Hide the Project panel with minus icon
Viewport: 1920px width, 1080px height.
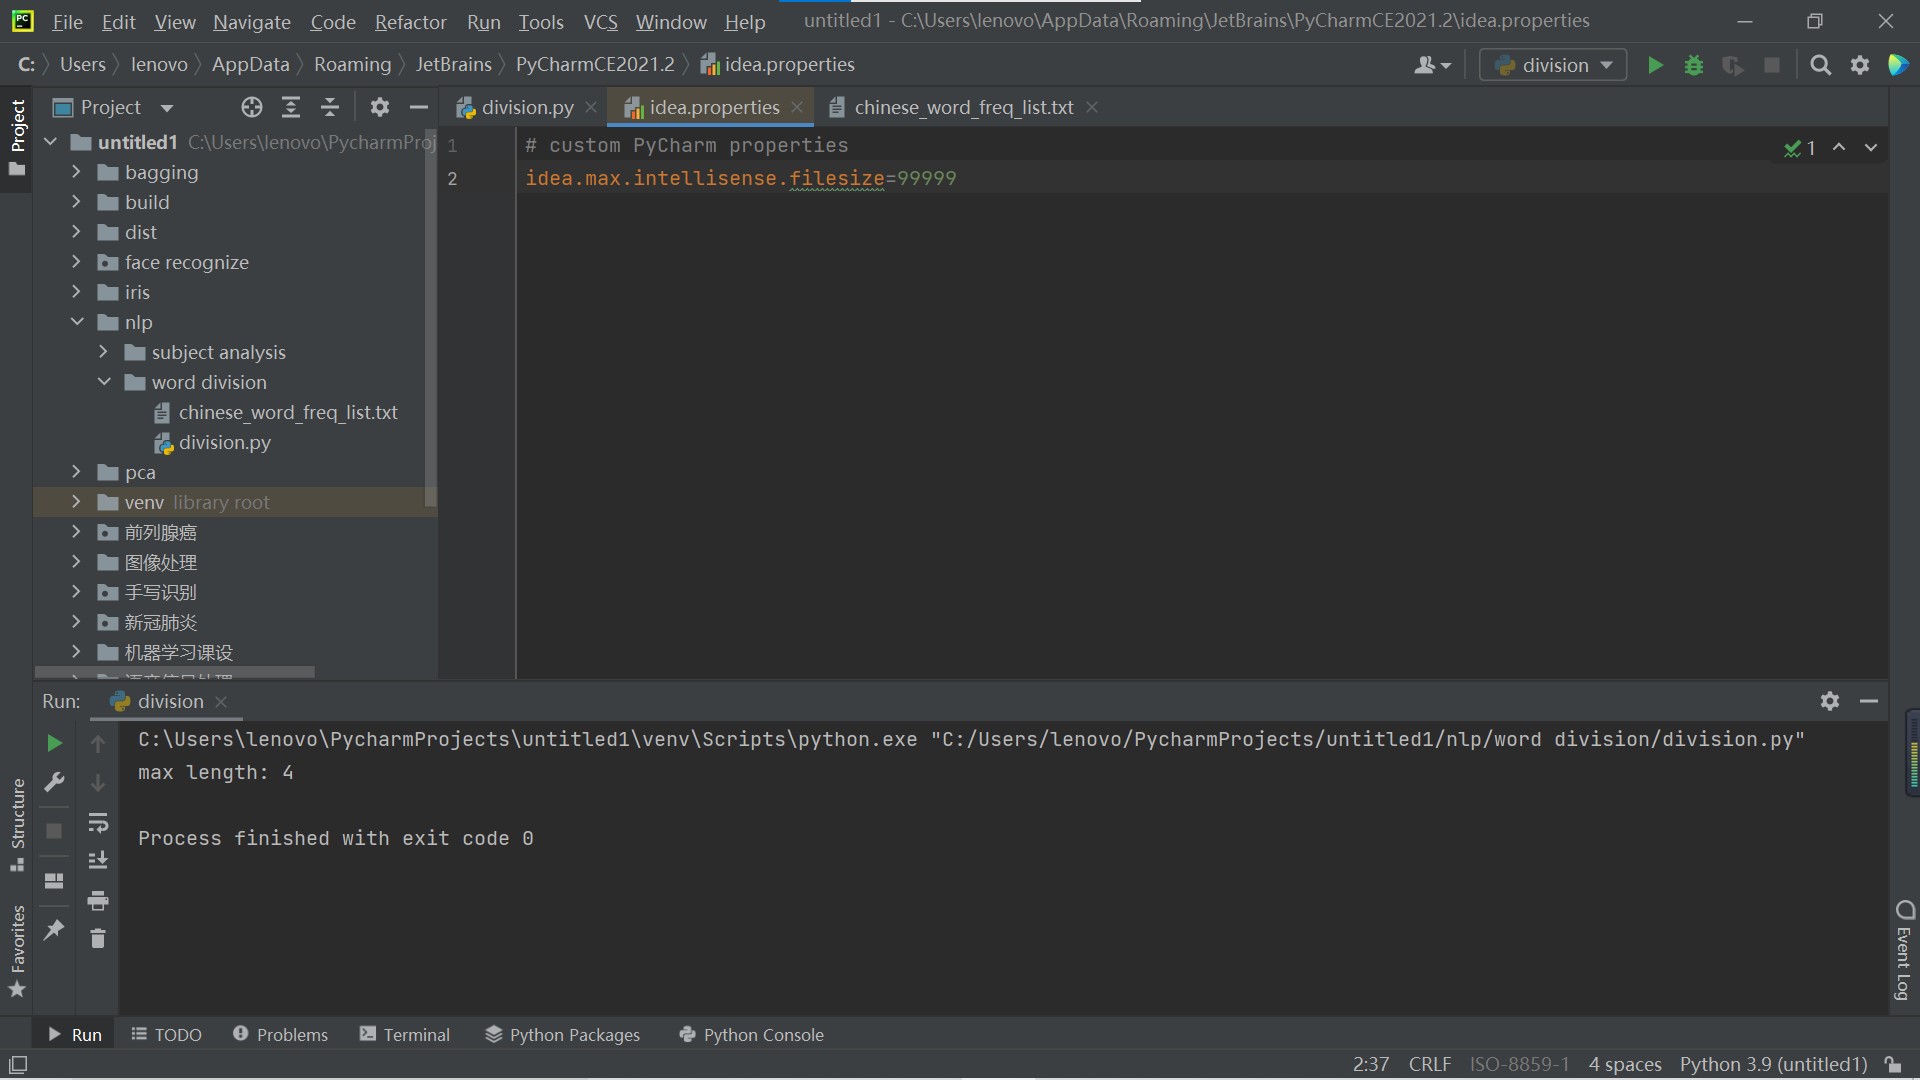tap(418, 107)
